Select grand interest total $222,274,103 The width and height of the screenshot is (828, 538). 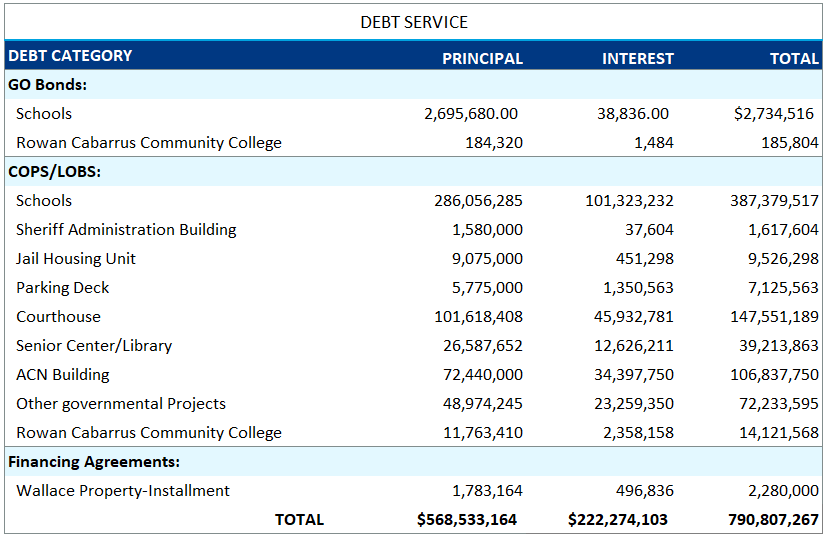(618, 520)
